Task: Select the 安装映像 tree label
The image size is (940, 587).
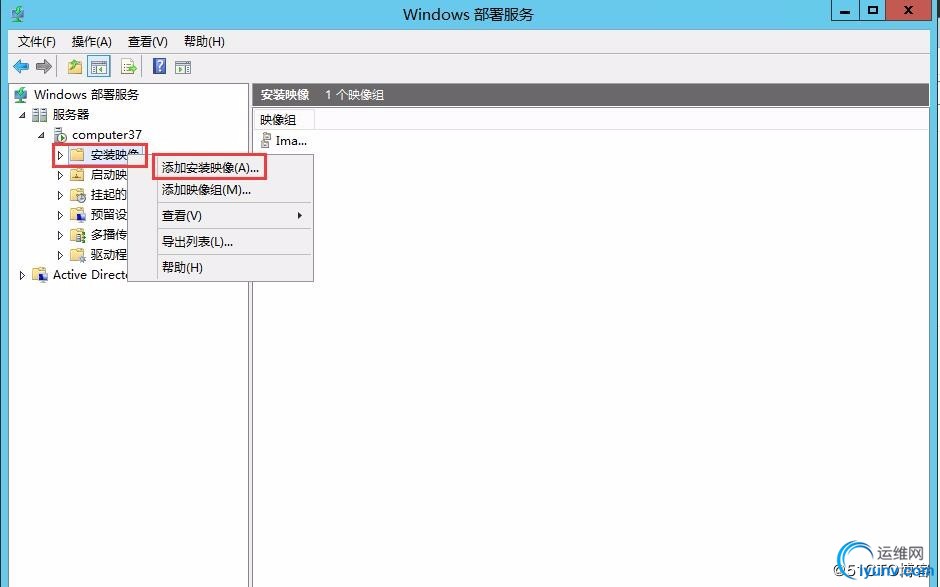Action: pos(116,155)
